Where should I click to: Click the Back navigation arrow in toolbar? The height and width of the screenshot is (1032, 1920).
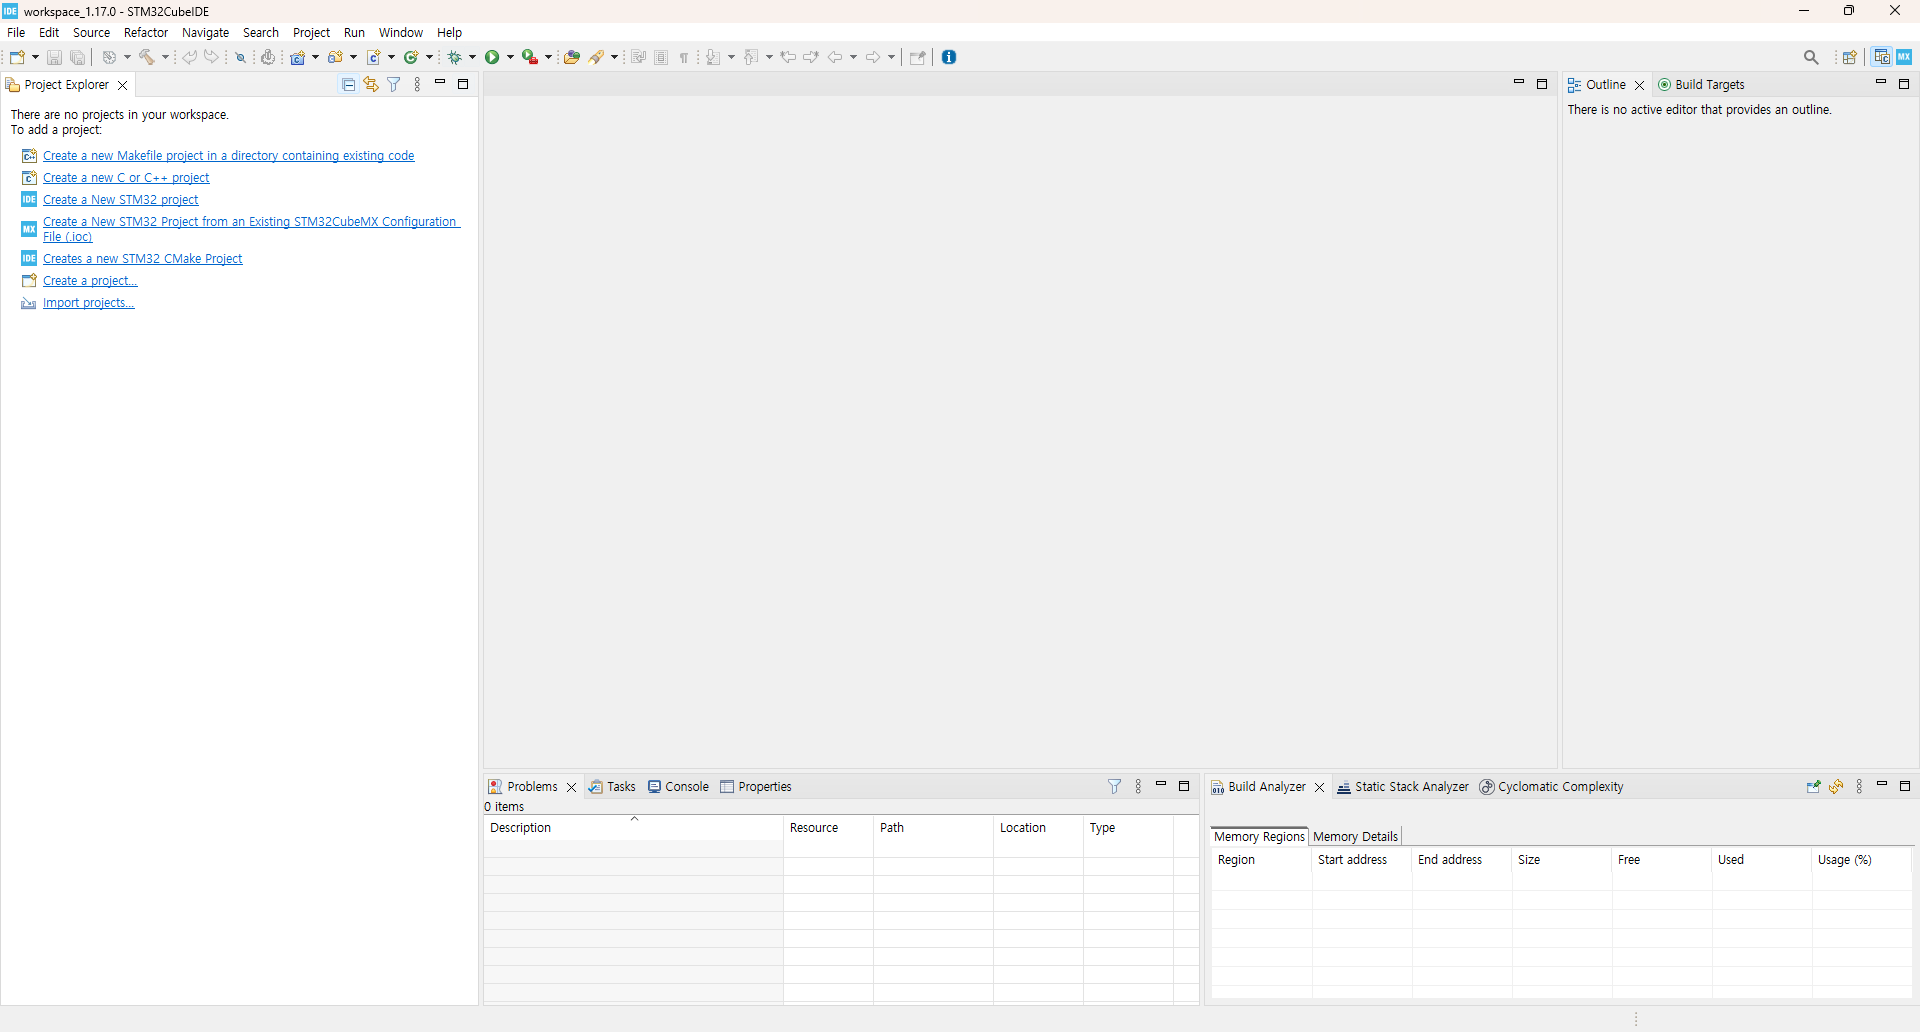835,57
